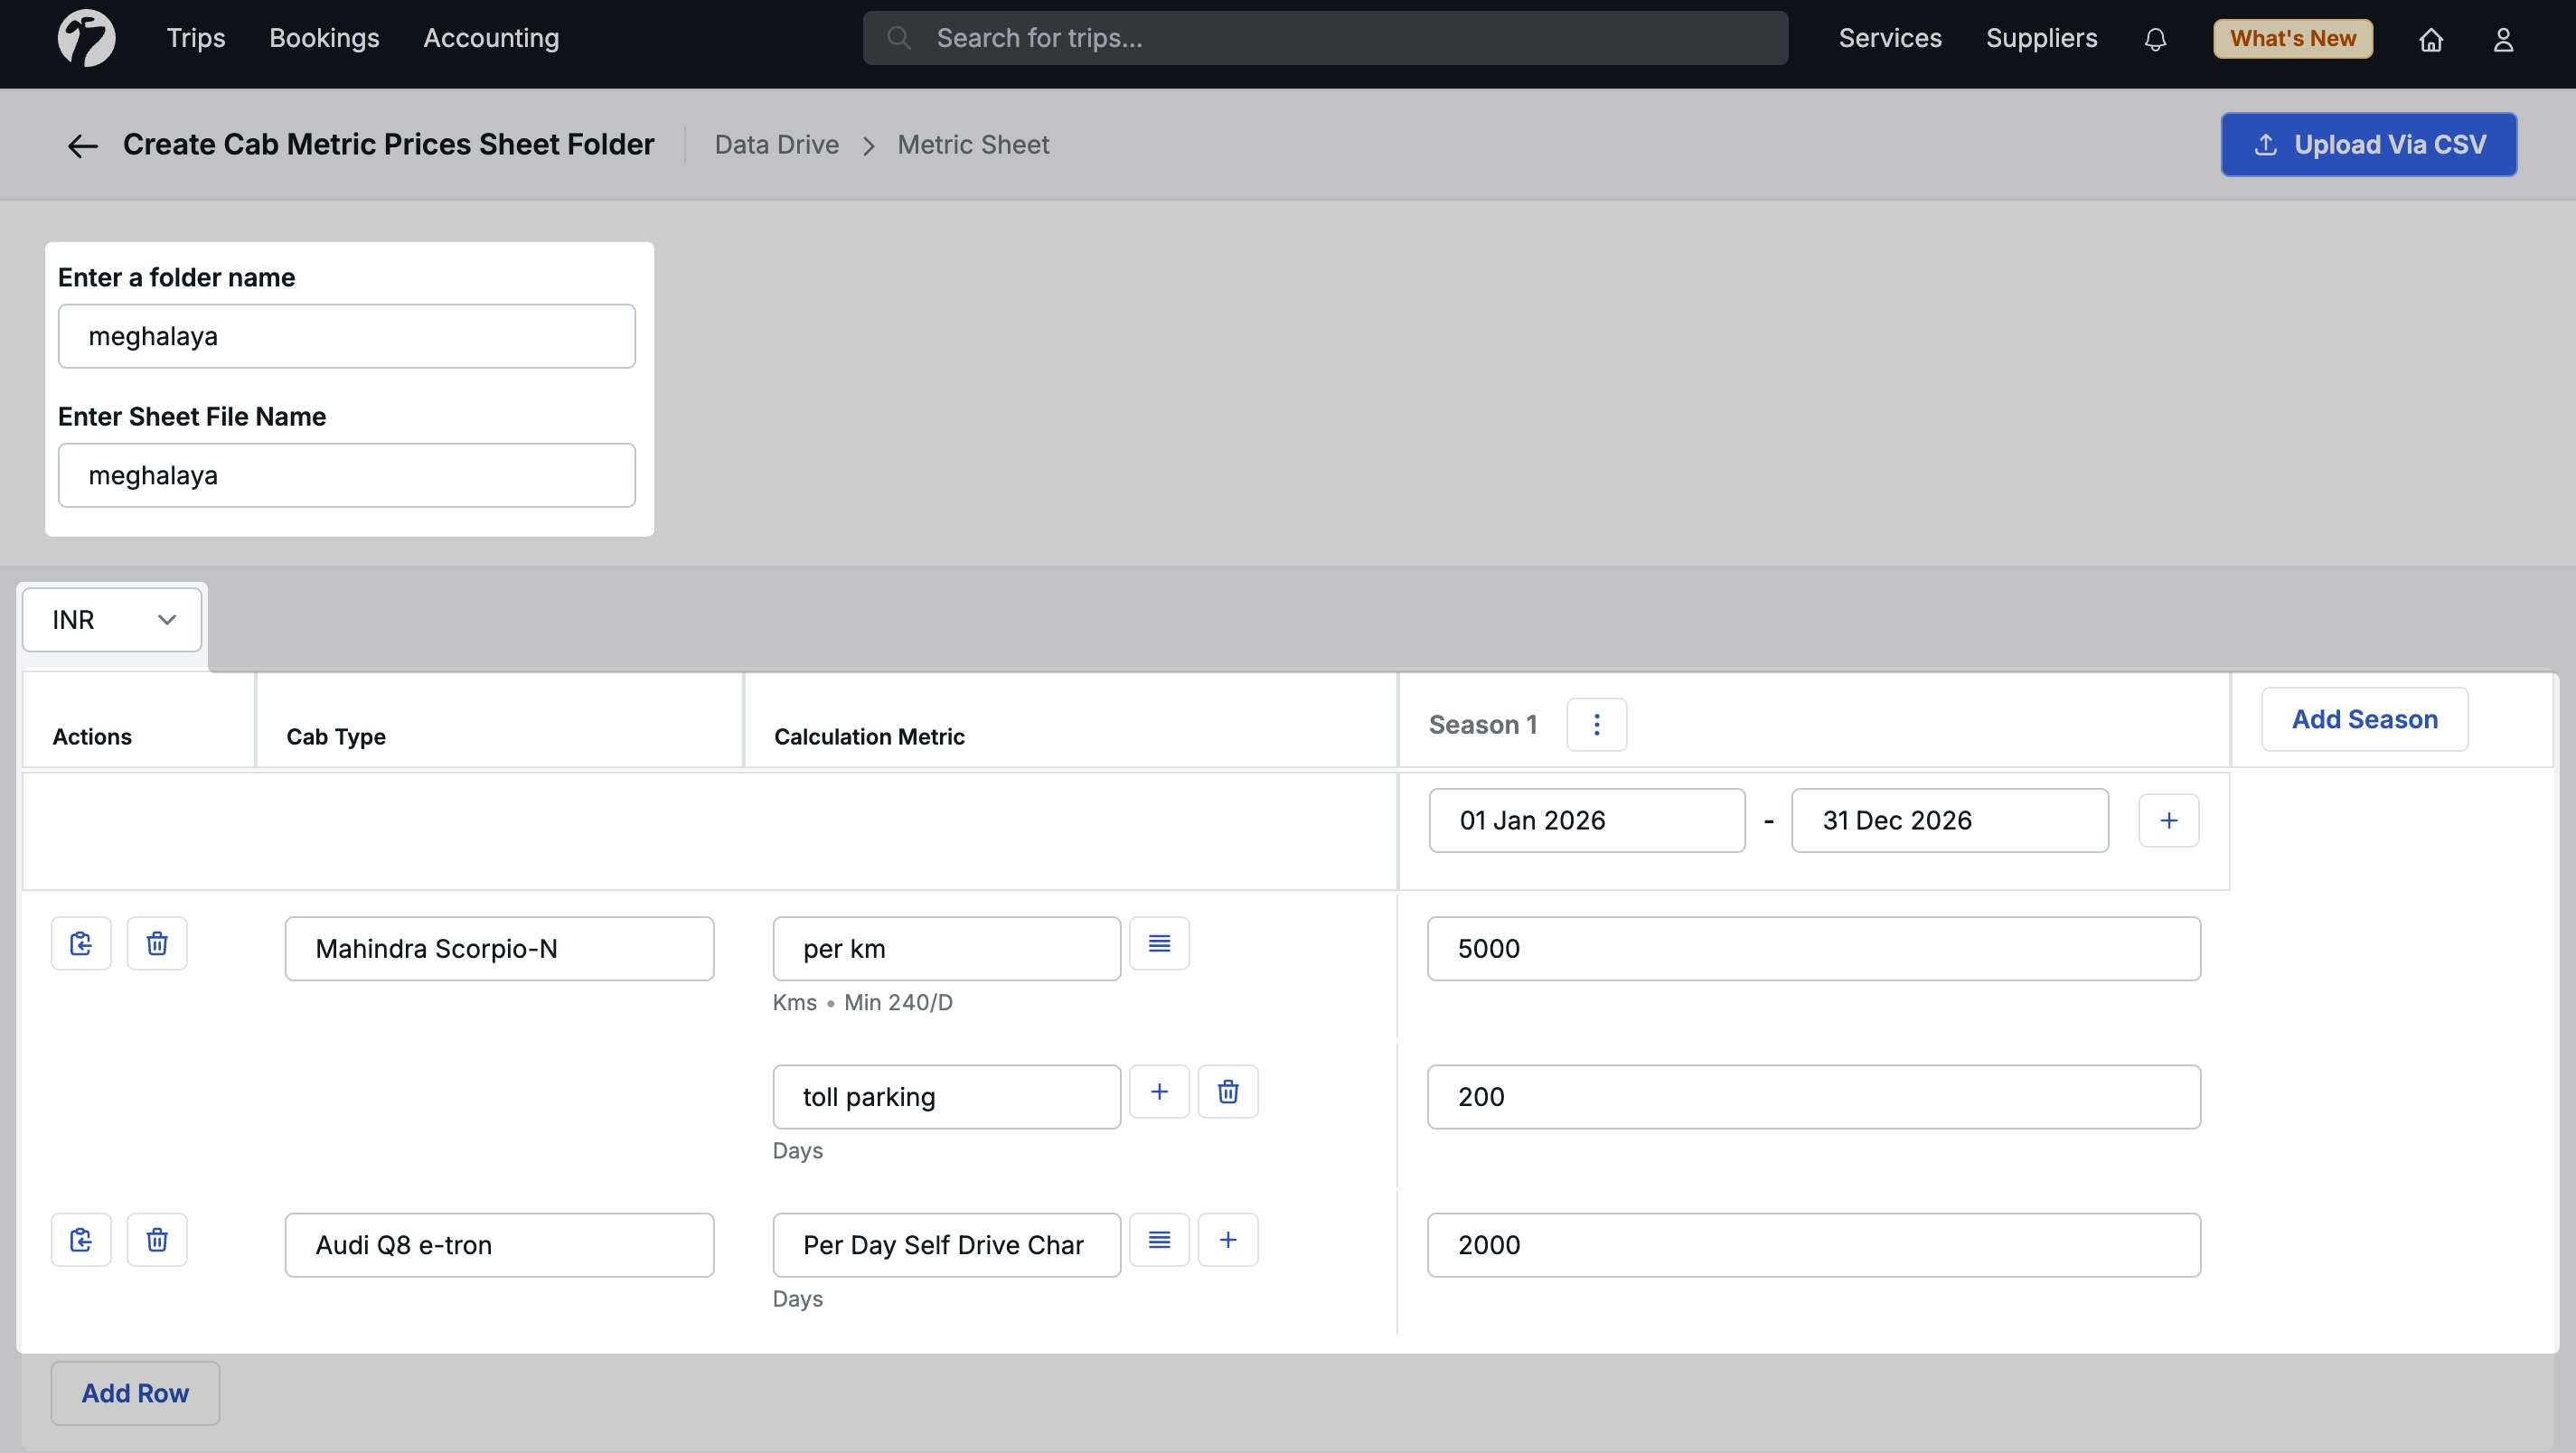Open the user profile icon
2576x1453 pixels.
coord(2503,39)
